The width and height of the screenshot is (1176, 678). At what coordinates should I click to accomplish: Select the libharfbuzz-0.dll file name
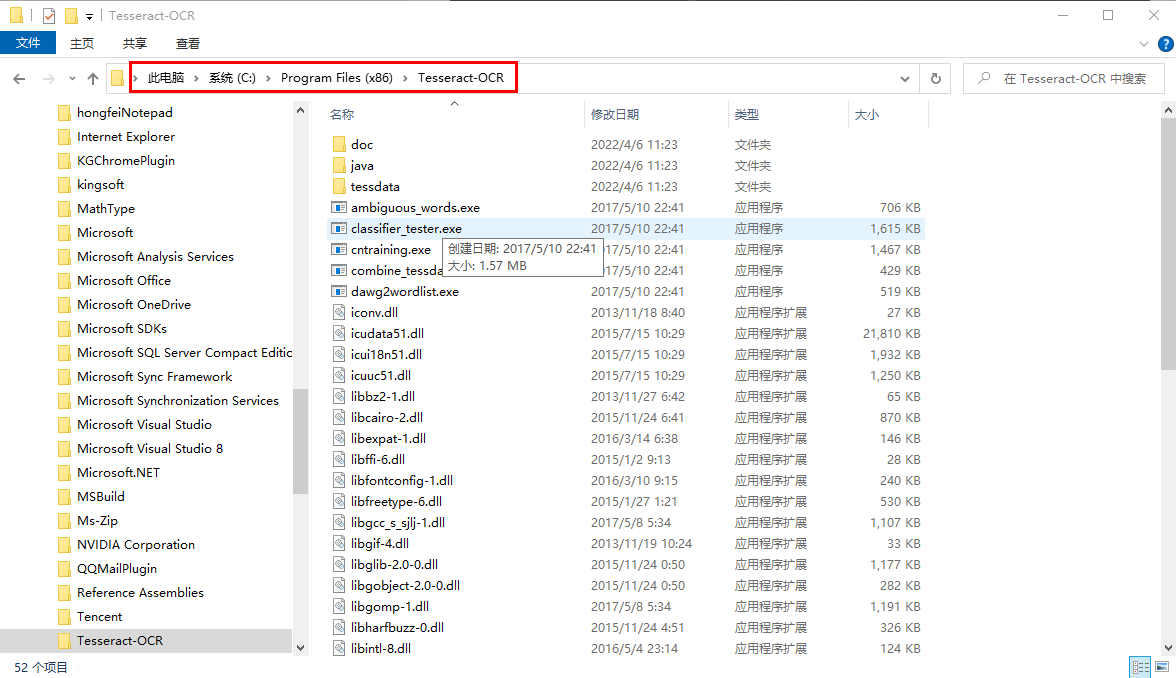coord(398,627)
